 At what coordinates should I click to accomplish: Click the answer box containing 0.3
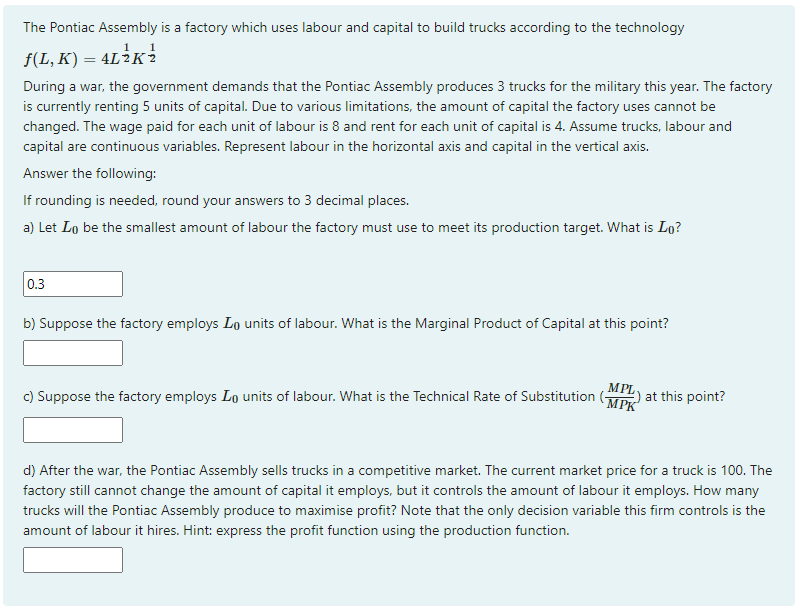click(72, 284)
